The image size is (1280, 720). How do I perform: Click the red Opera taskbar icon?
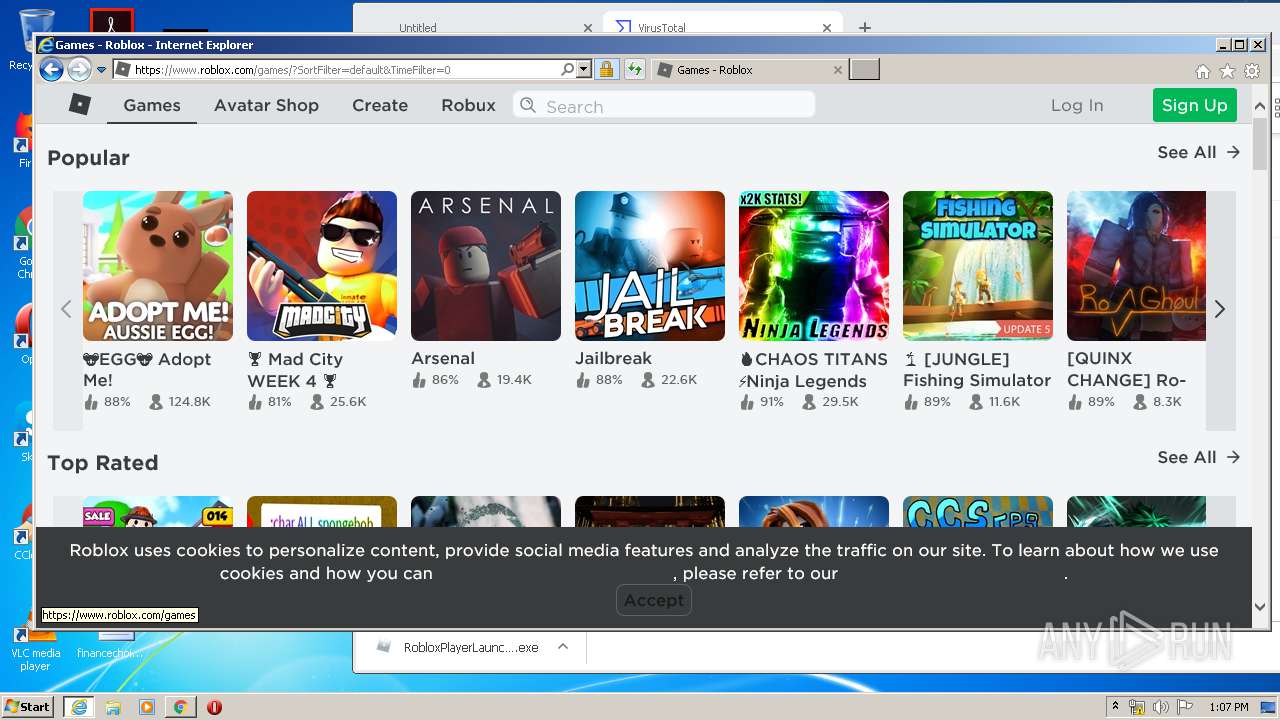(x=214, y=707)
